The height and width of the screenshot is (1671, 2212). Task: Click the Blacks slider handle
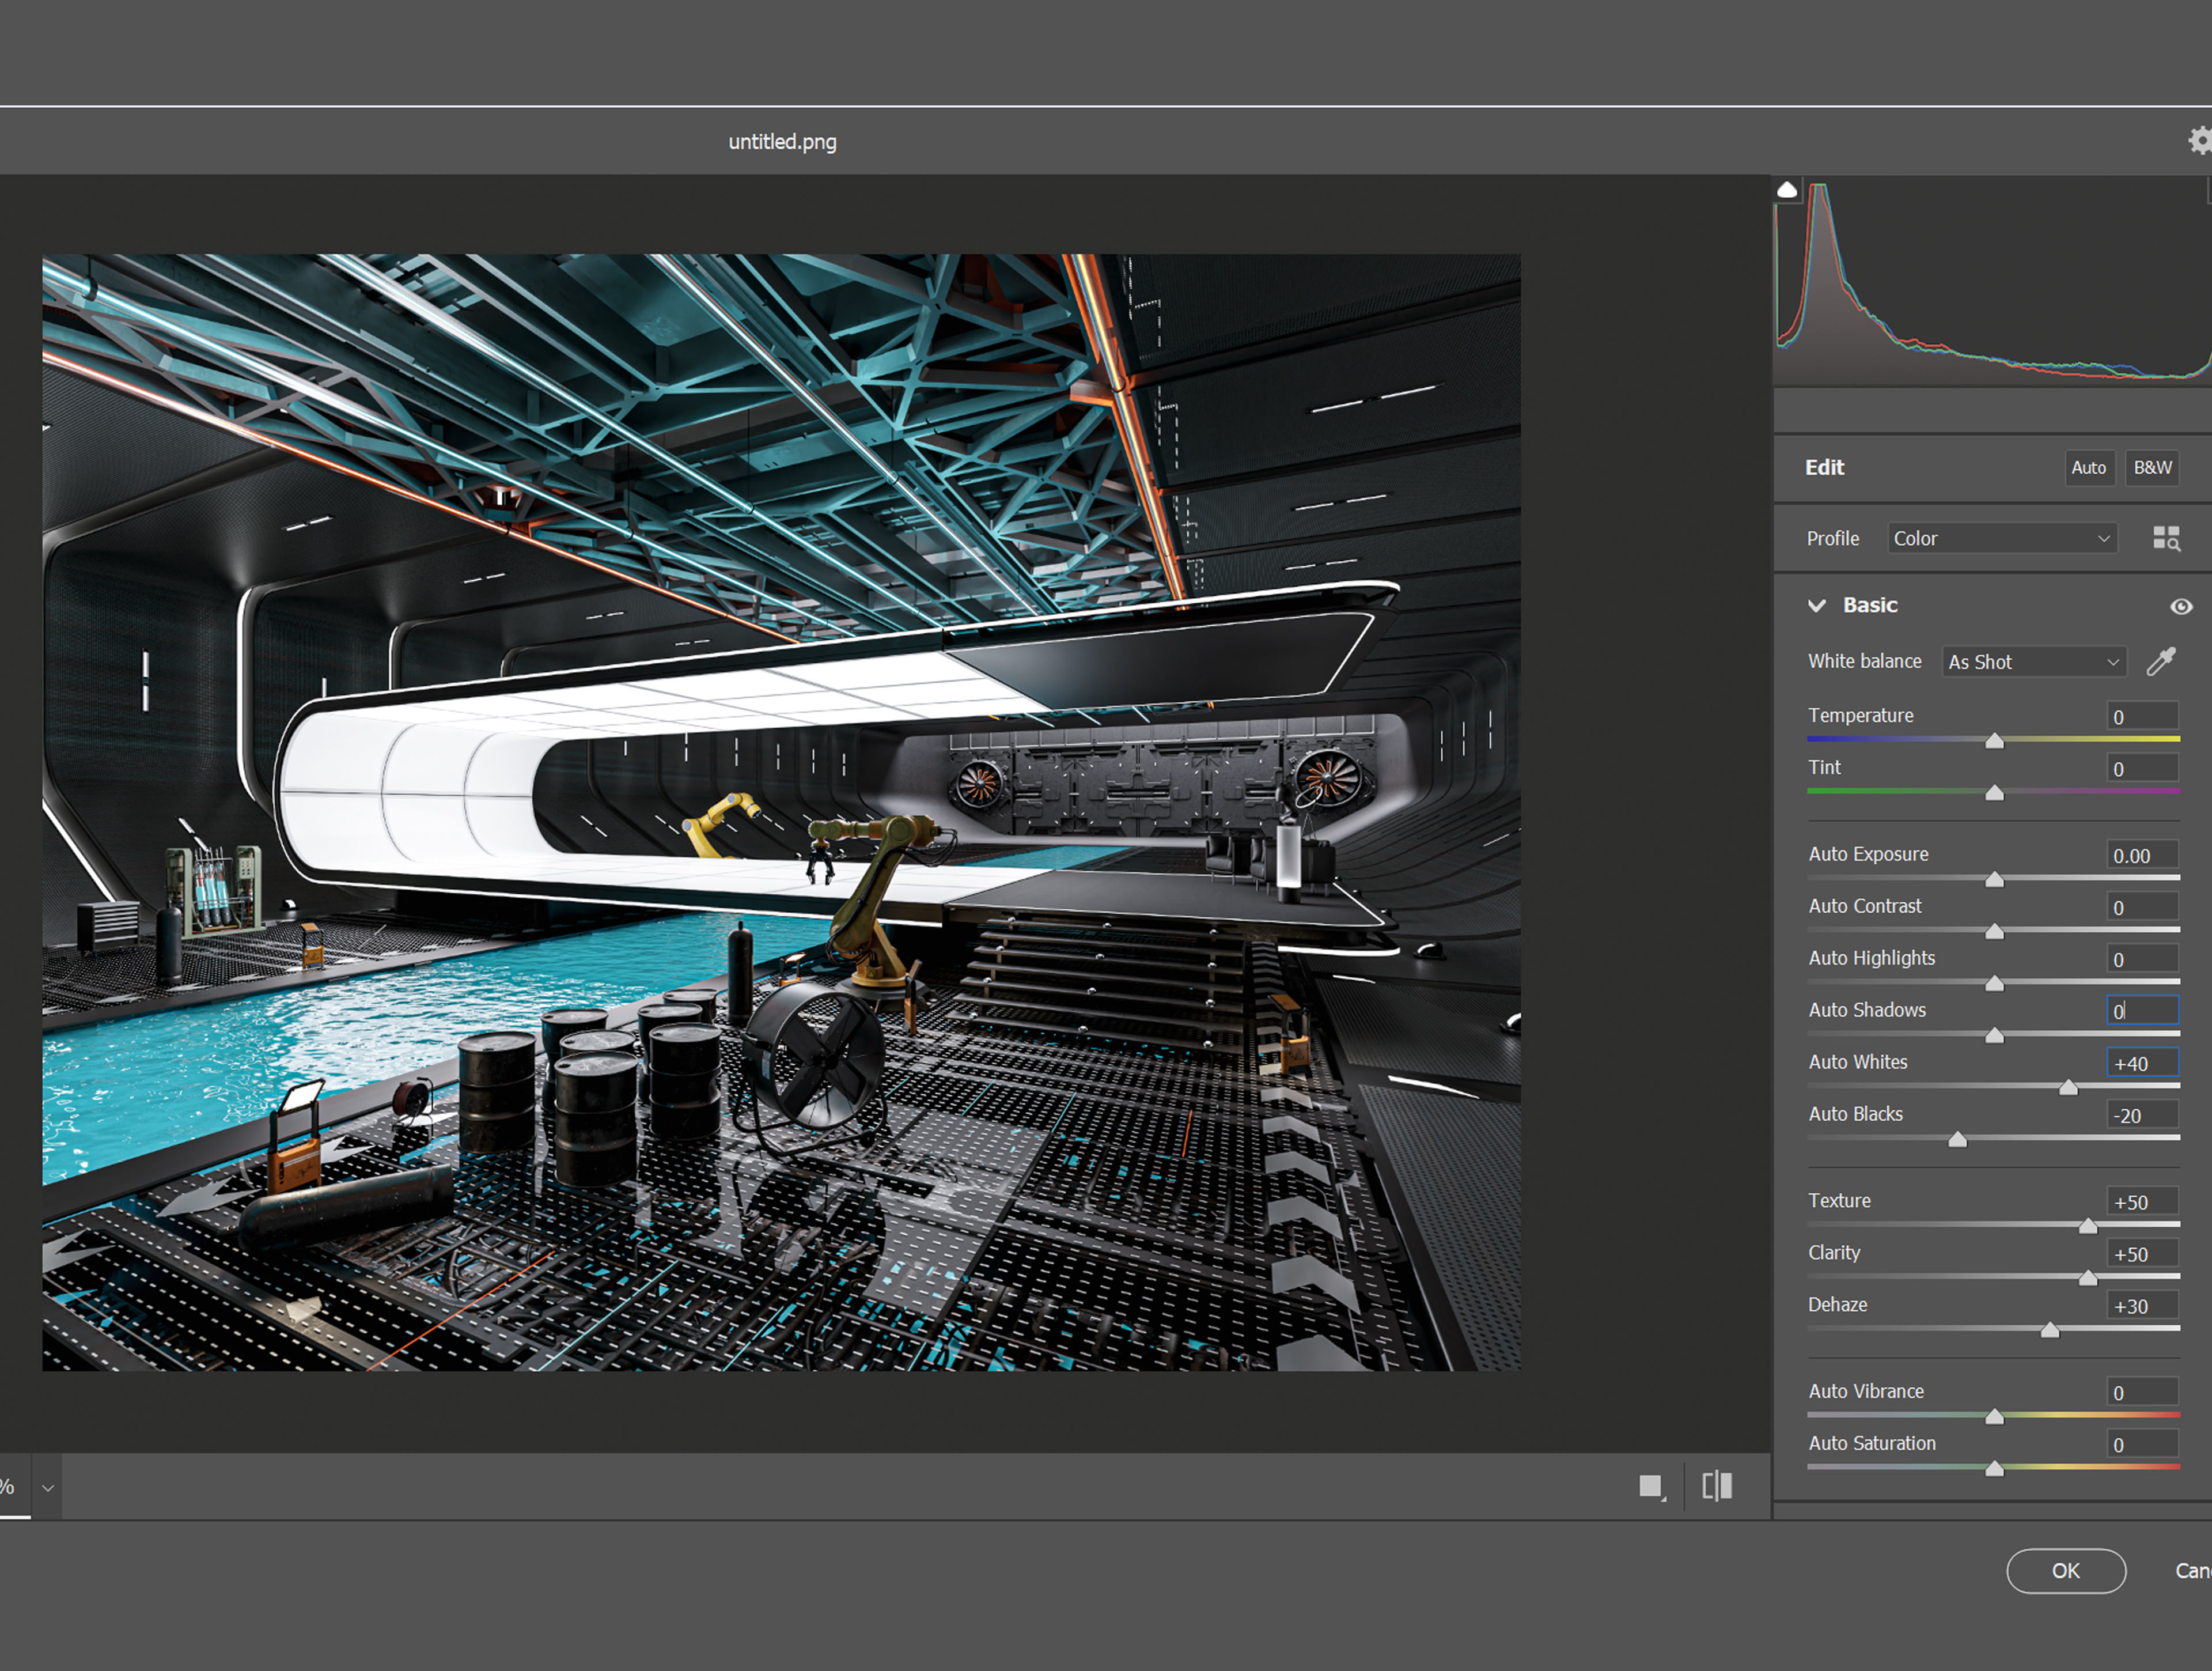pyautogui.click(x=1957, y=1139)
